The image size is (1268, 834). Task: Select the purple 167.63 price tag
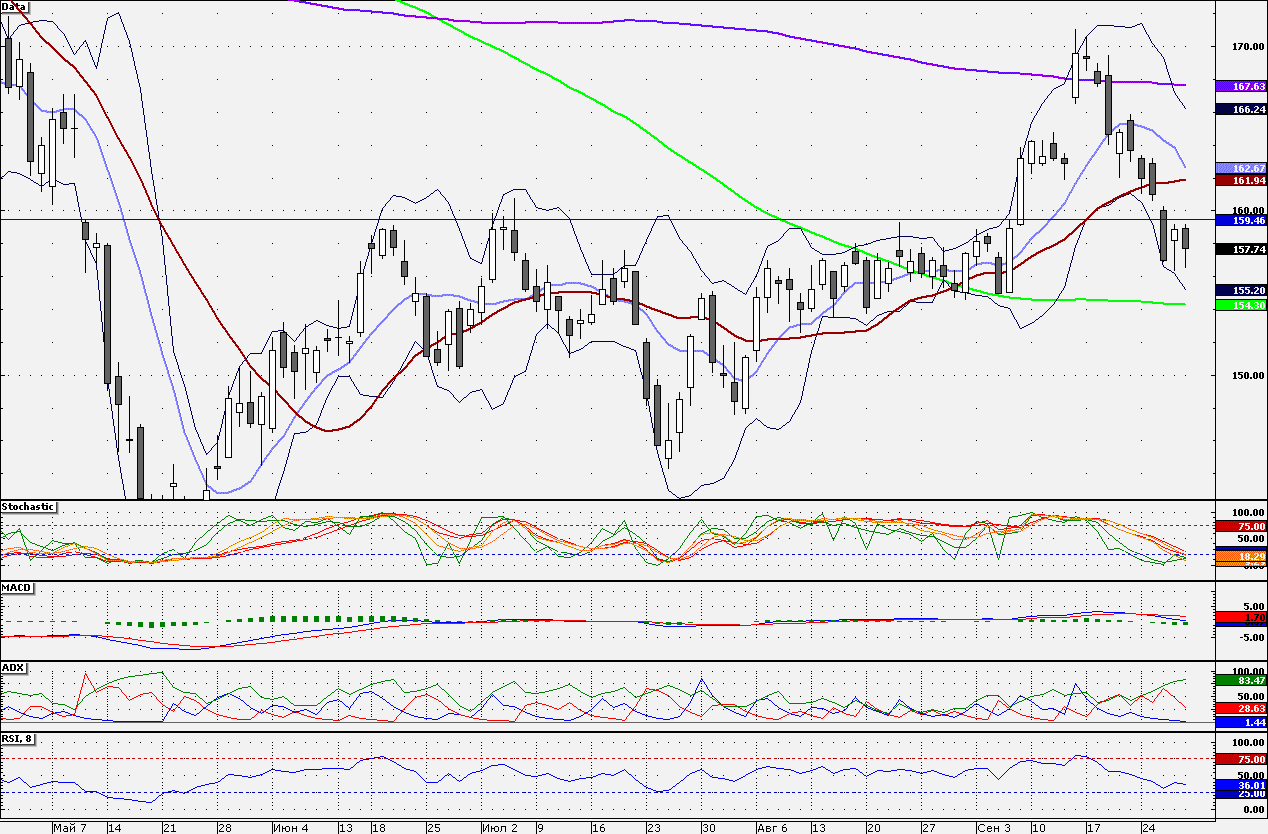click(1241, 87)
